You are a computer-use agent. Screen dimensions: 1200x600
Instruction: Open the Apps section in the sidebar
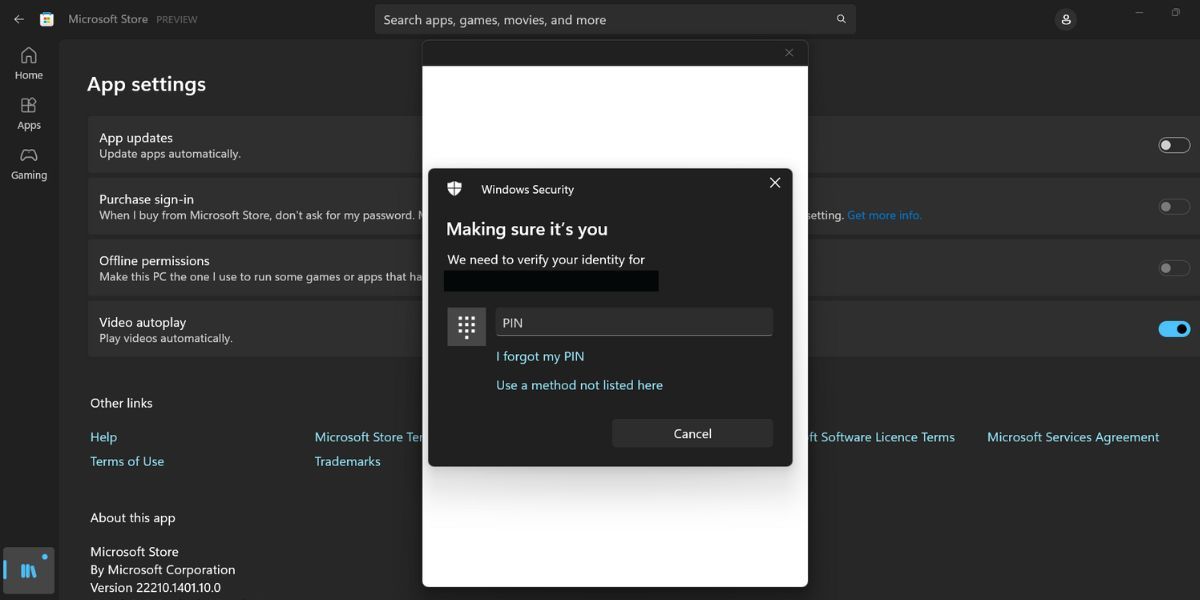point(29,113)
